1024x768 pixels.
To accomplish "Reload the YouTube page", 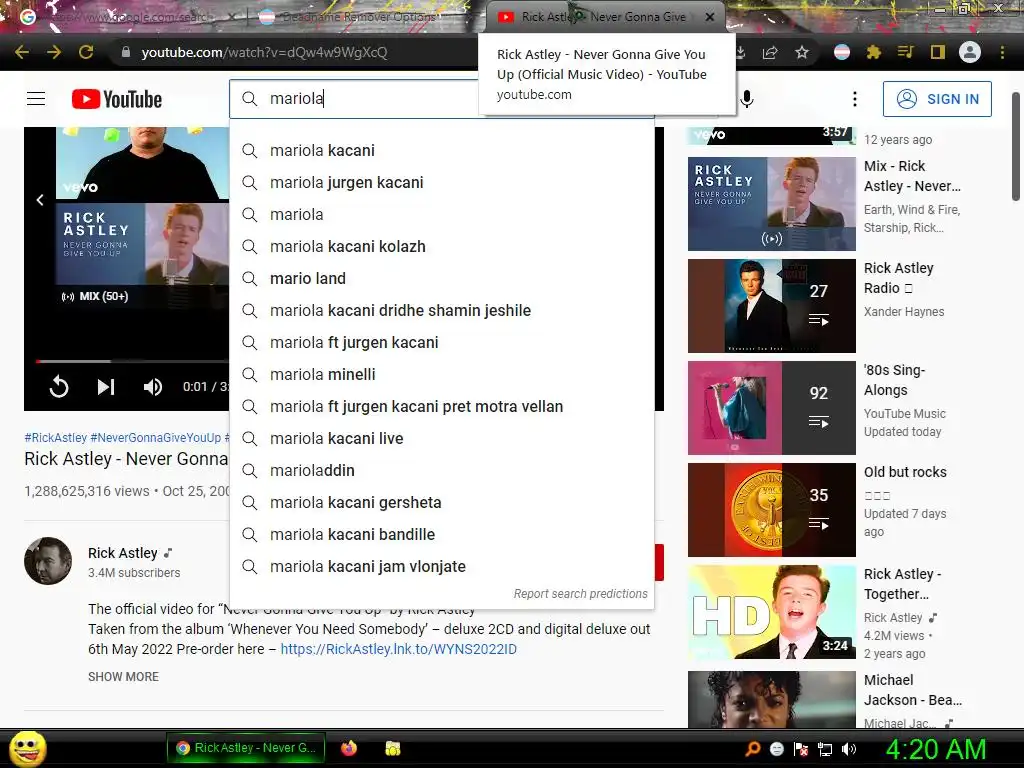I will click(86, 52).
